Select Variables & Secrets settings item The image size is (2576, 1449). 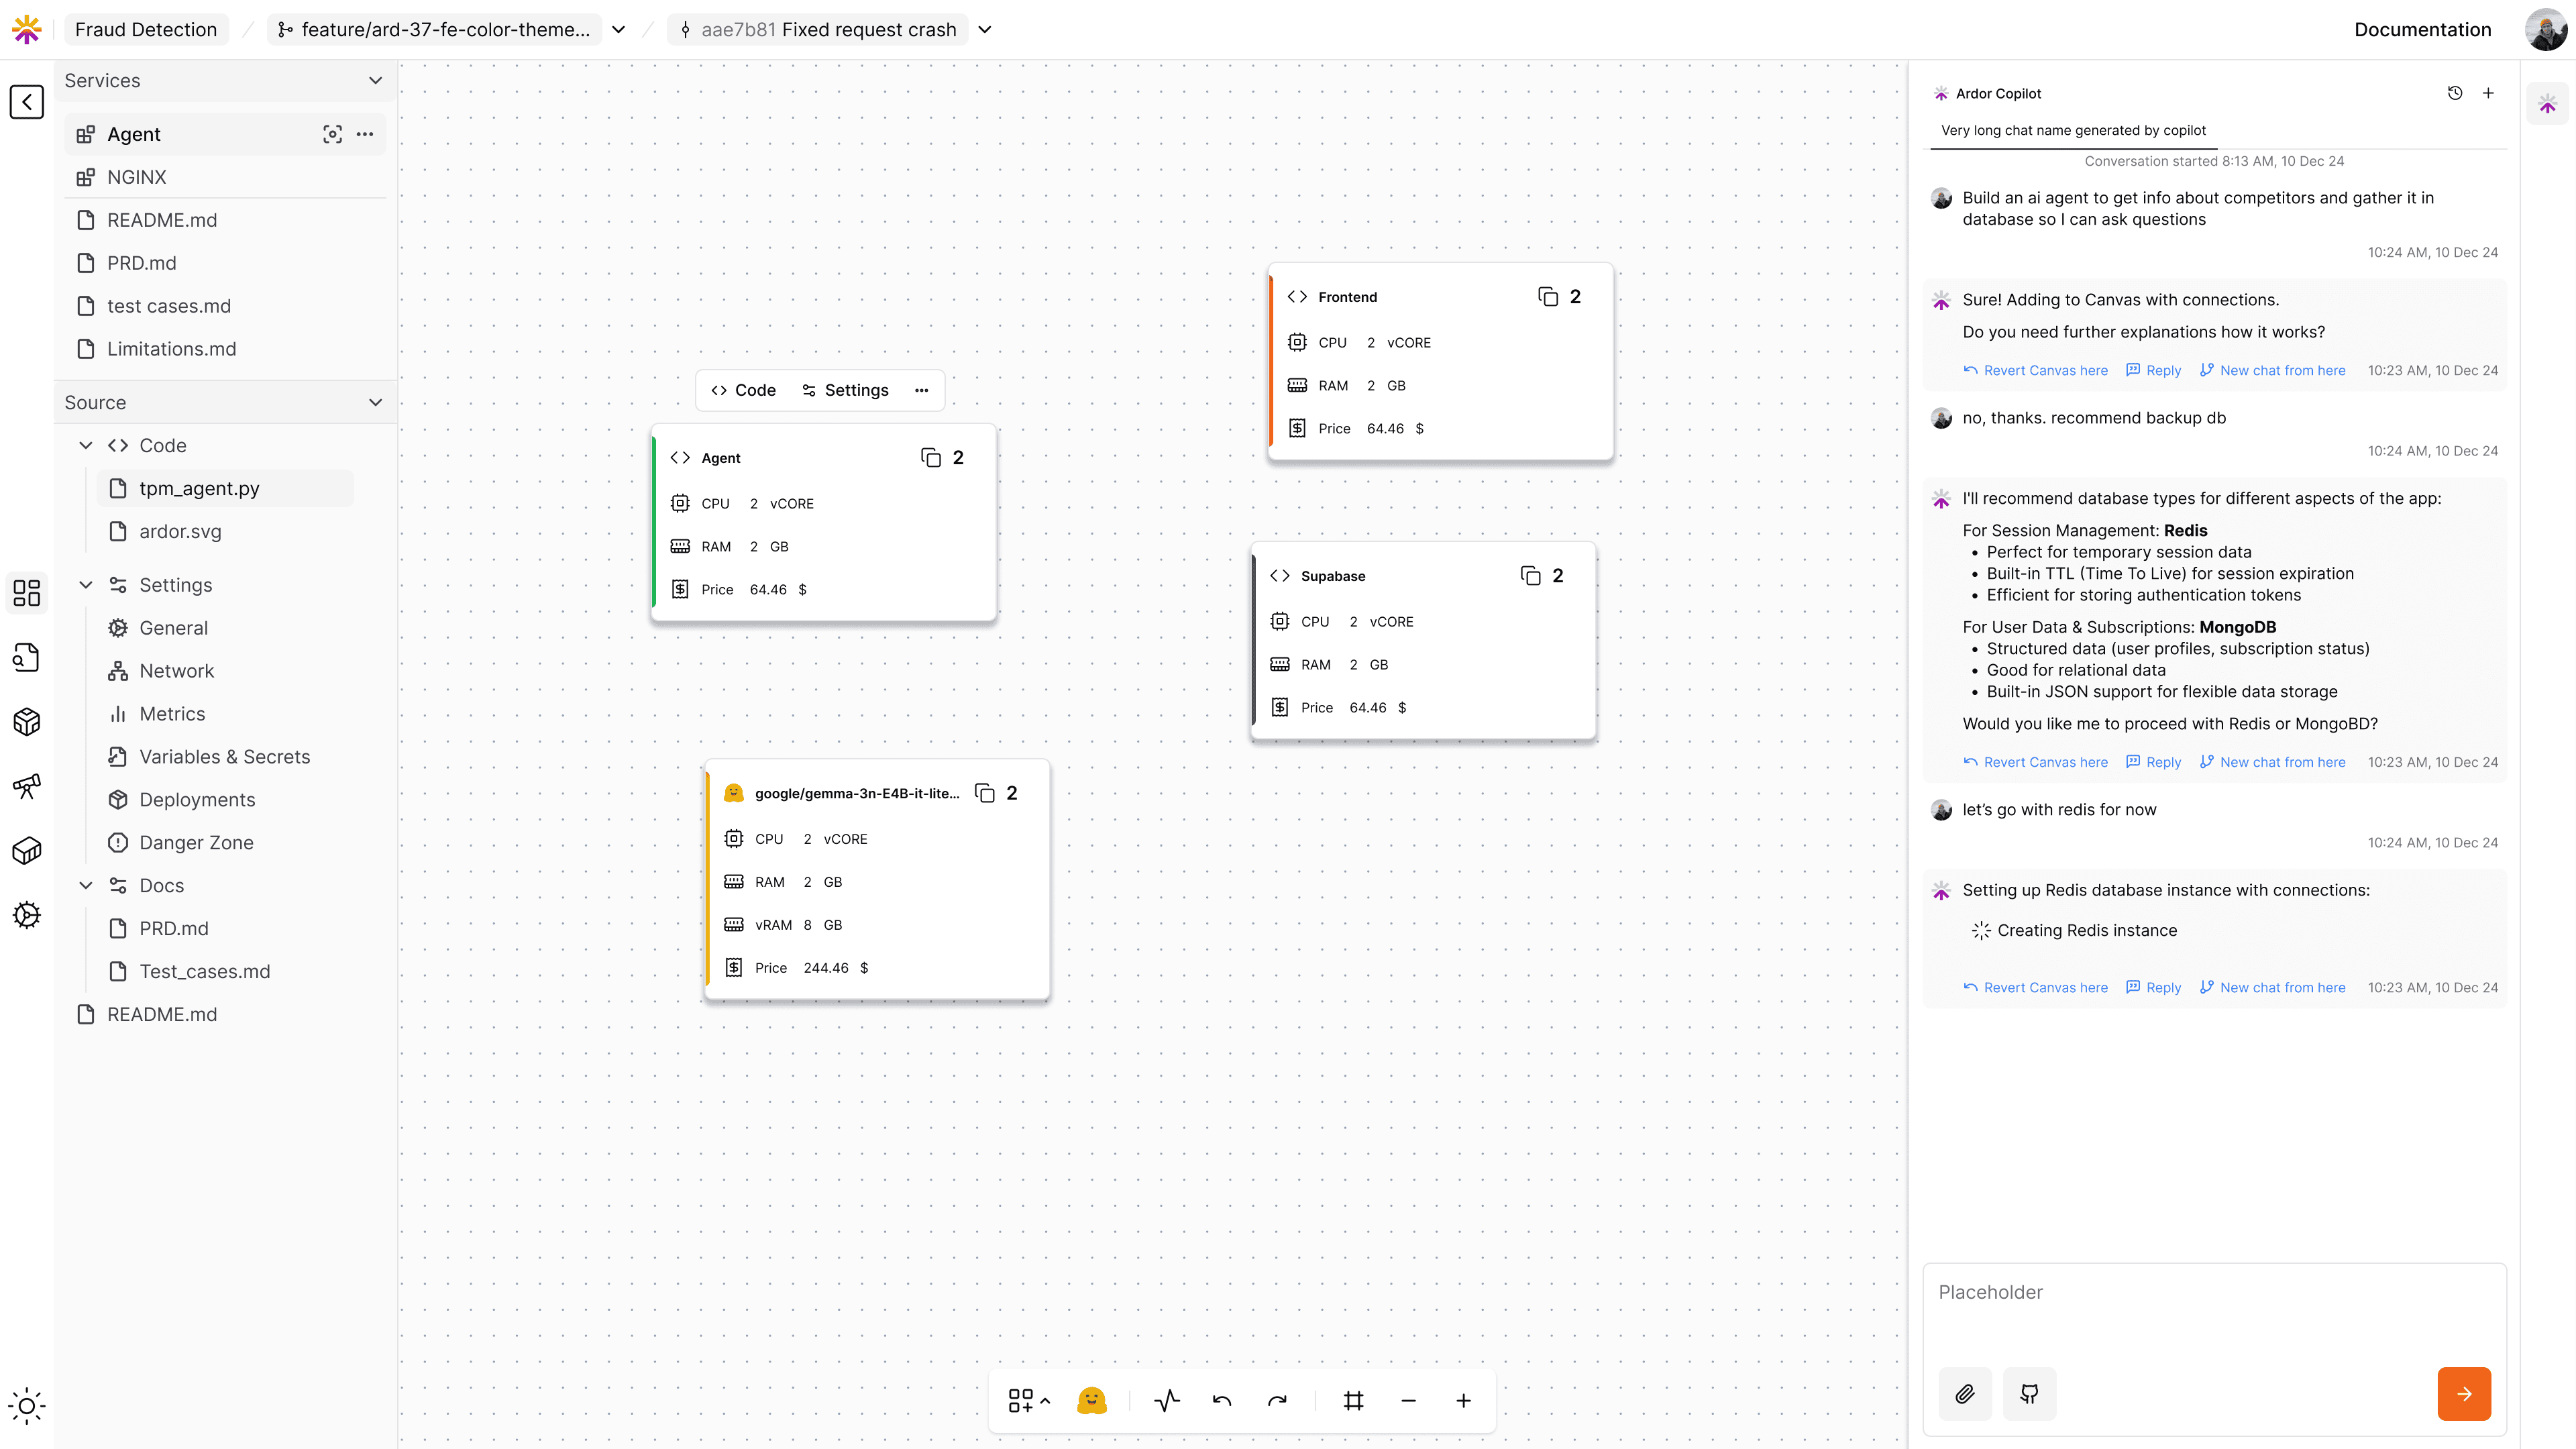[x=224, y=757]
